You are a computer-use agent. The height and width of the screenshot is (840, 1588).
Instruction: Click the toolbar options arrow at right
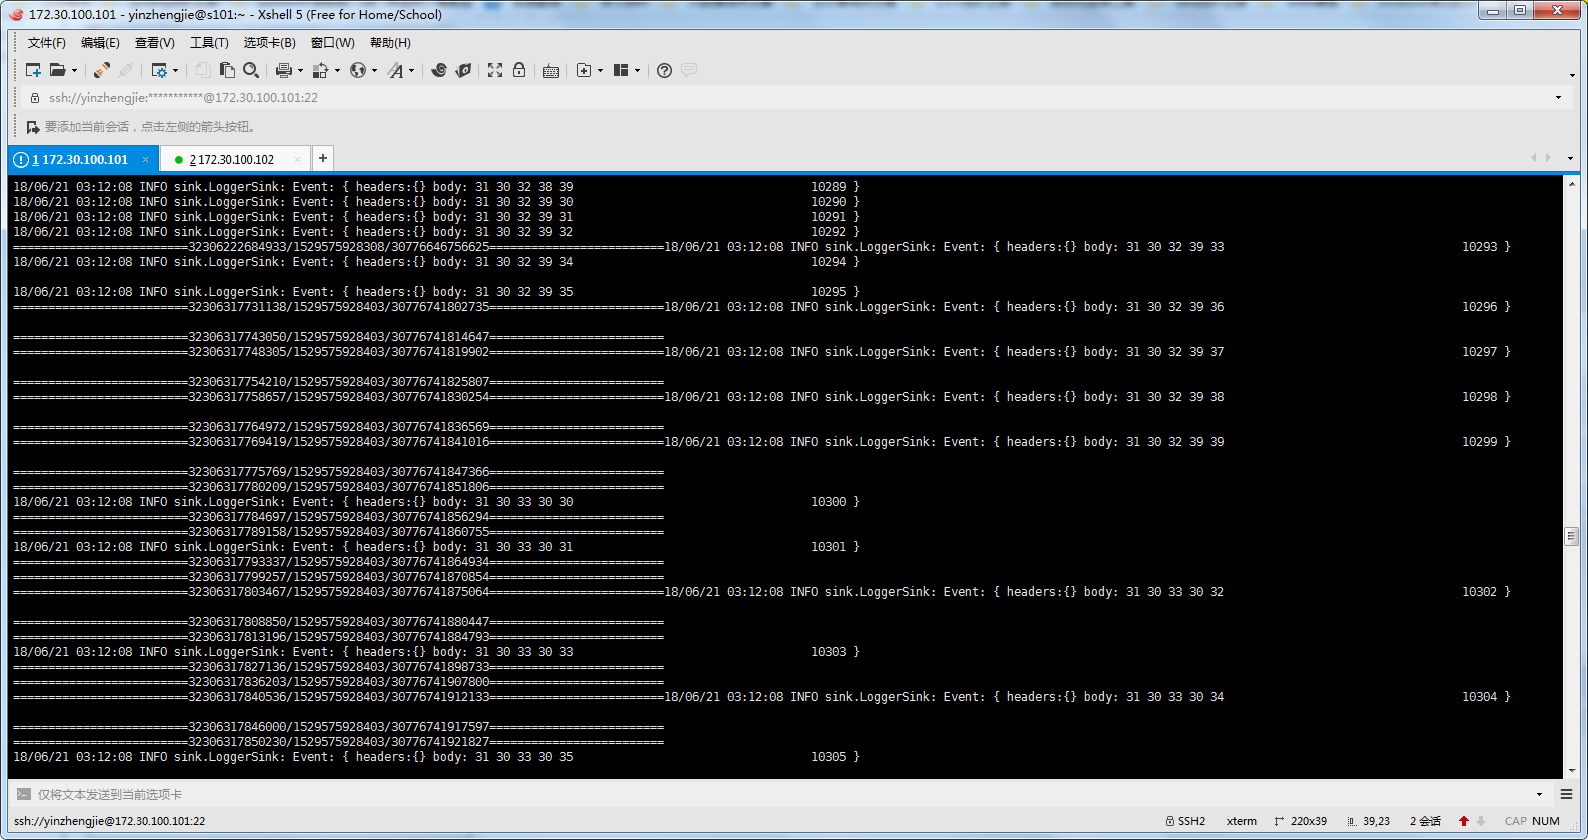click(1572, 75)
